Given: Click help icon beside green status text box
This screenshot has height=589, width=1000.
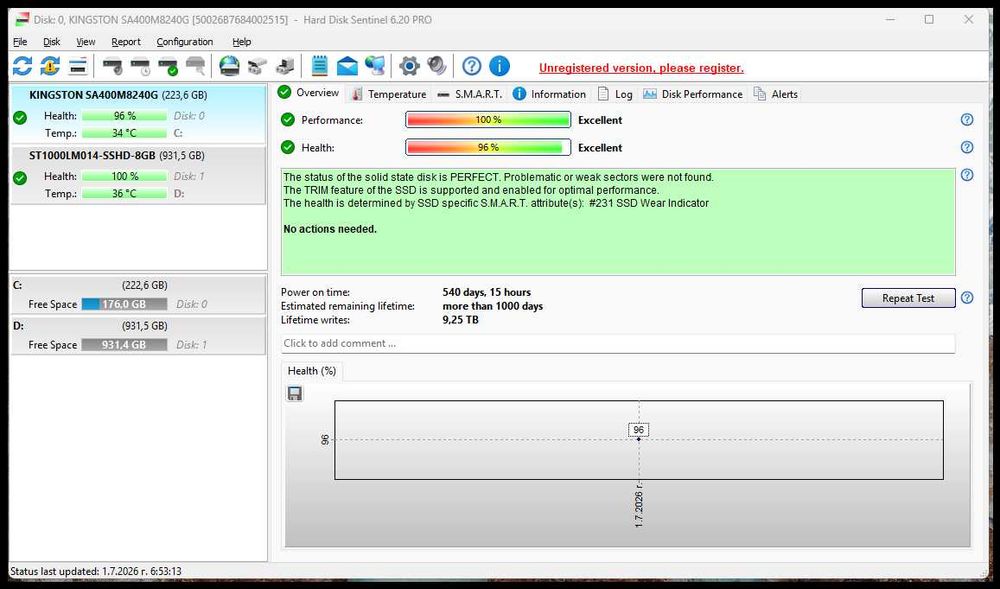Looking at the screenshot, I should (x=967, y=175).
